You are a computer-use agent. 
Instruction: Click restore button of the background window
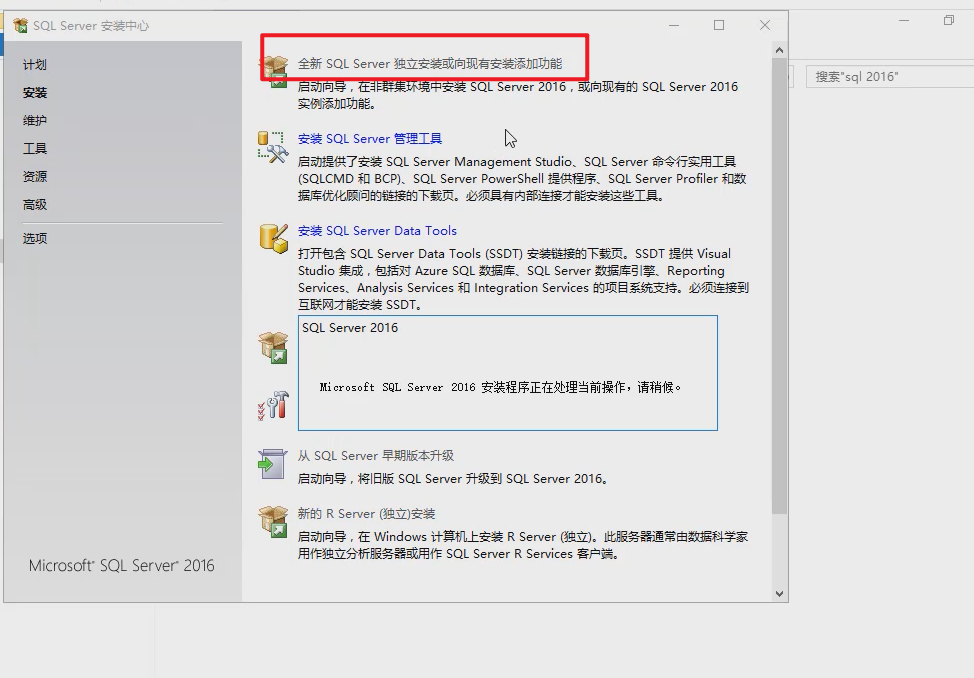pos(949,21)
